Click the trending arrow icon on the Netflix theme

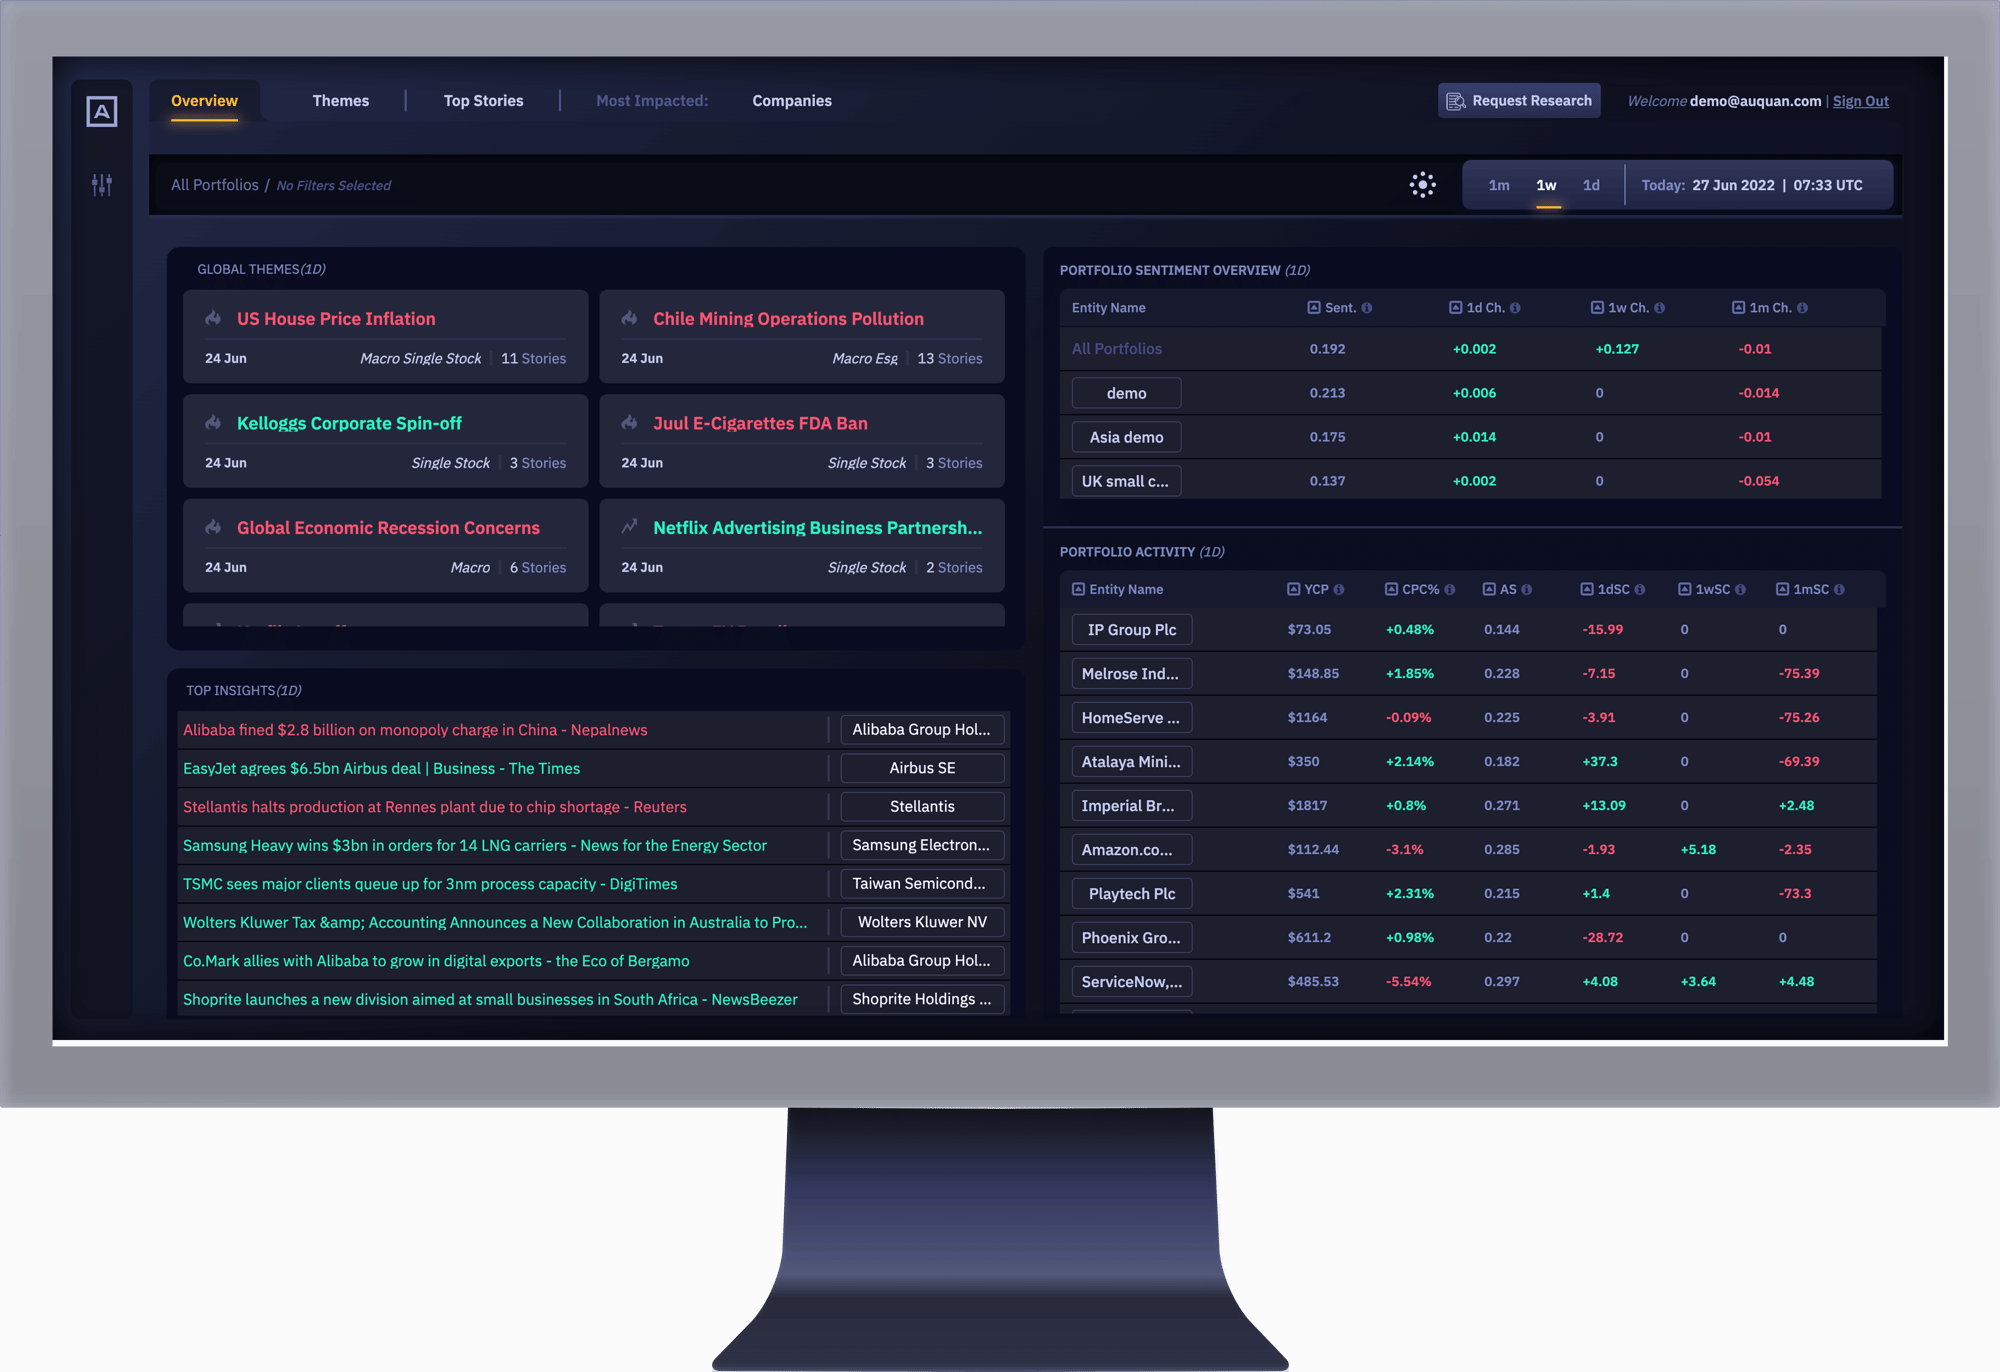(x=629, y=527)
